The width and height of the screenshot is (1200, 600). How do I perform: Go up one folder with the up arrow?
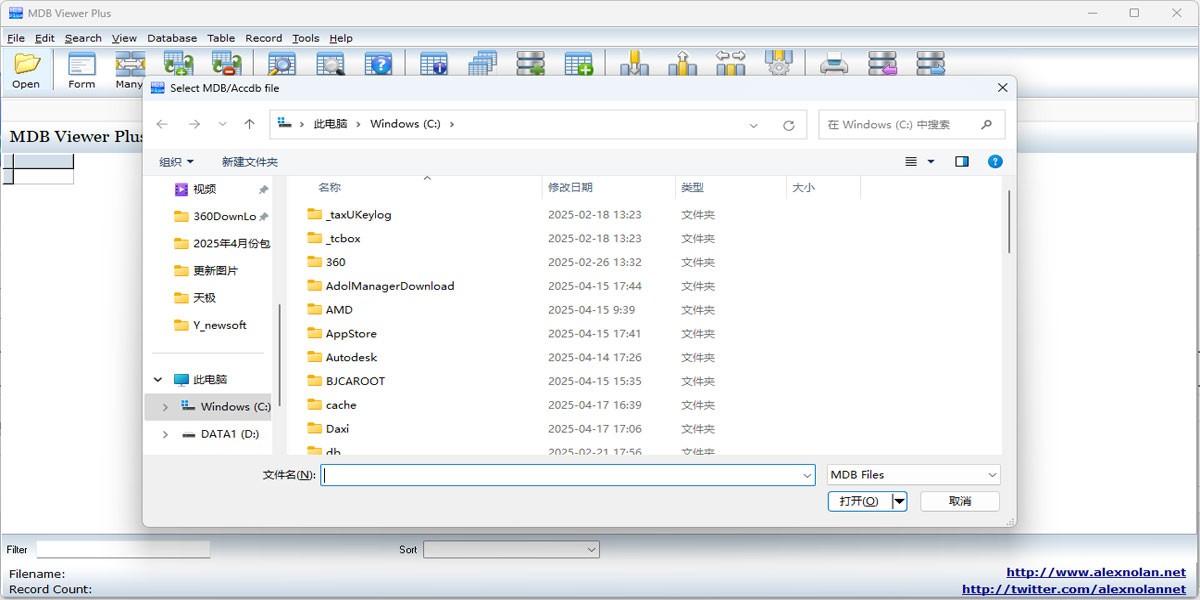[x=249, y=125]
